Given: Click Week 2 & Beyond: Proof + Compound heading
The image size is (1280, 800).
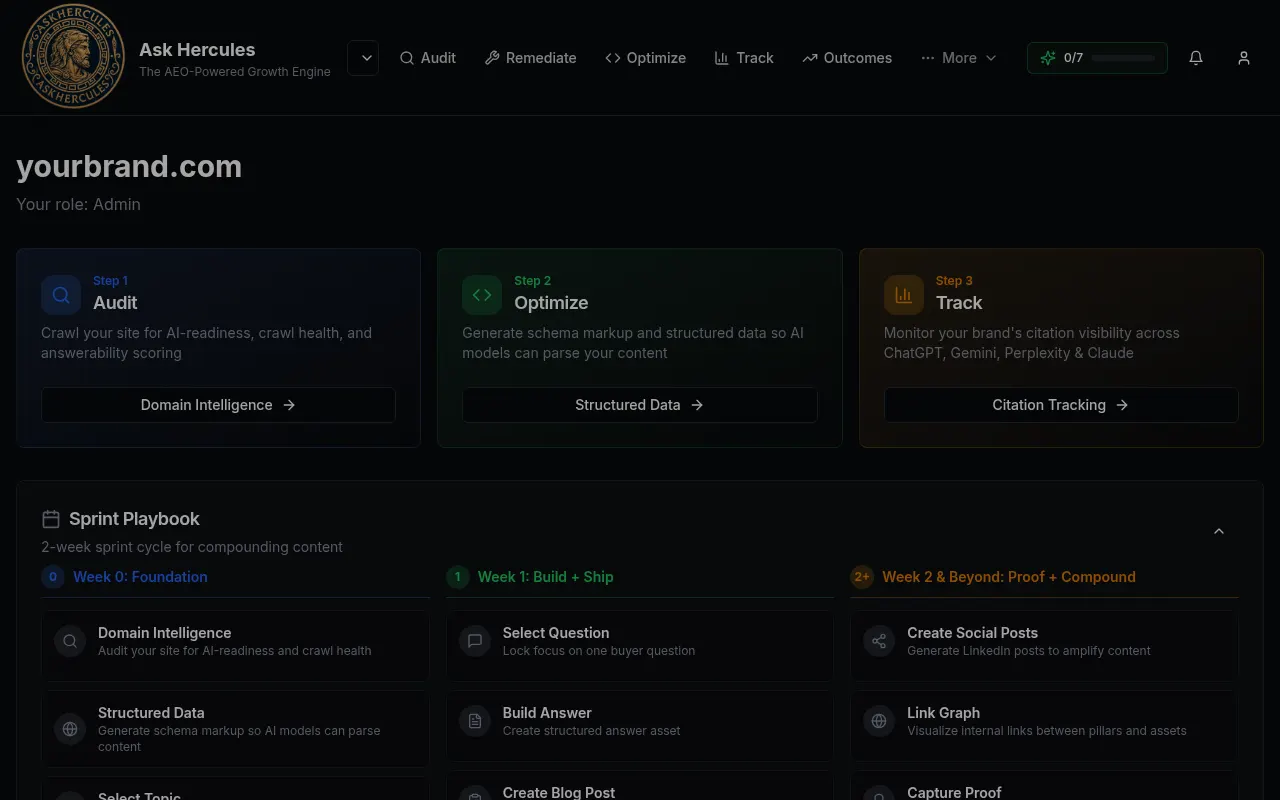Looking at the screenshot, I should tap(1009, 577).
